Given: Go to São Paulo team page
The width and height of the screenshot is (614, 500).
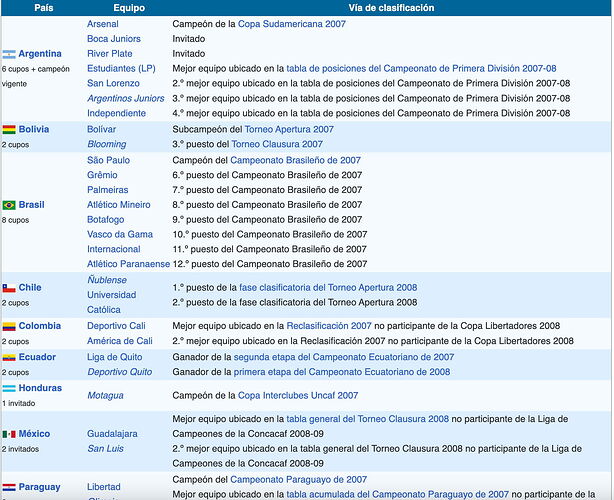Looking at the screenshot, I should [x=108, y=160].
